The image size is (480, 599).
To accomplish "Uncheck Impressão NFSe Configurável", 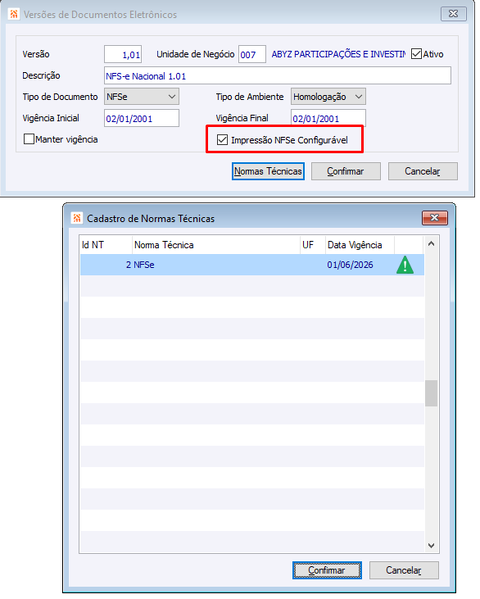I will (x=222, y=140).
